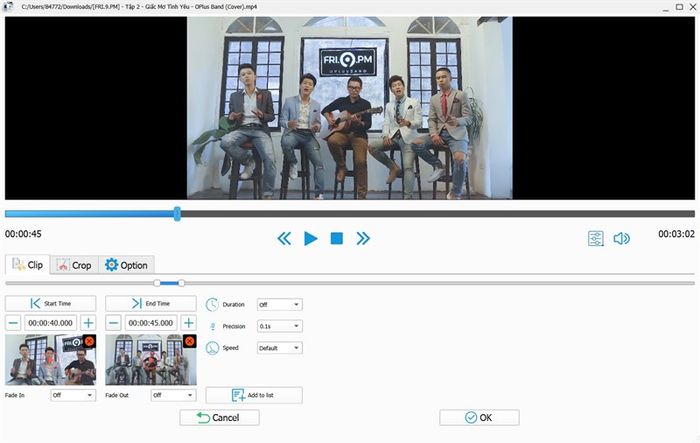This screenshot has height=443, width=700.
Task: Click the Add to list button
Action: pyautogui.click(x=254, y=395)
